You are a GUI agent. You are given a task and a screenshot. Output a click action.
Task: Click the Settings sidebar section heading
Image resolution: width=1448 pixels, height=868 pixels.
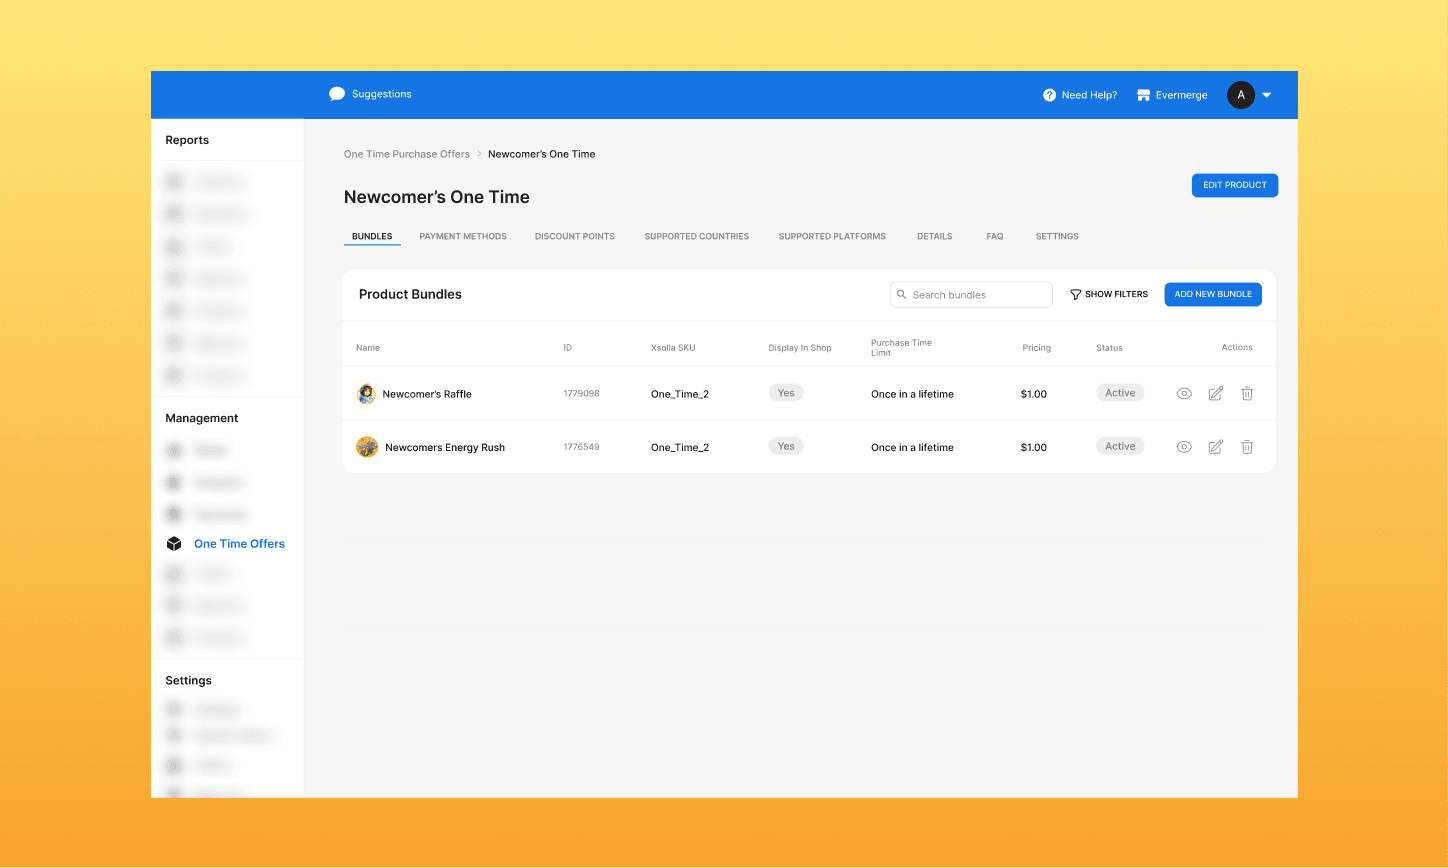point(188,681)
